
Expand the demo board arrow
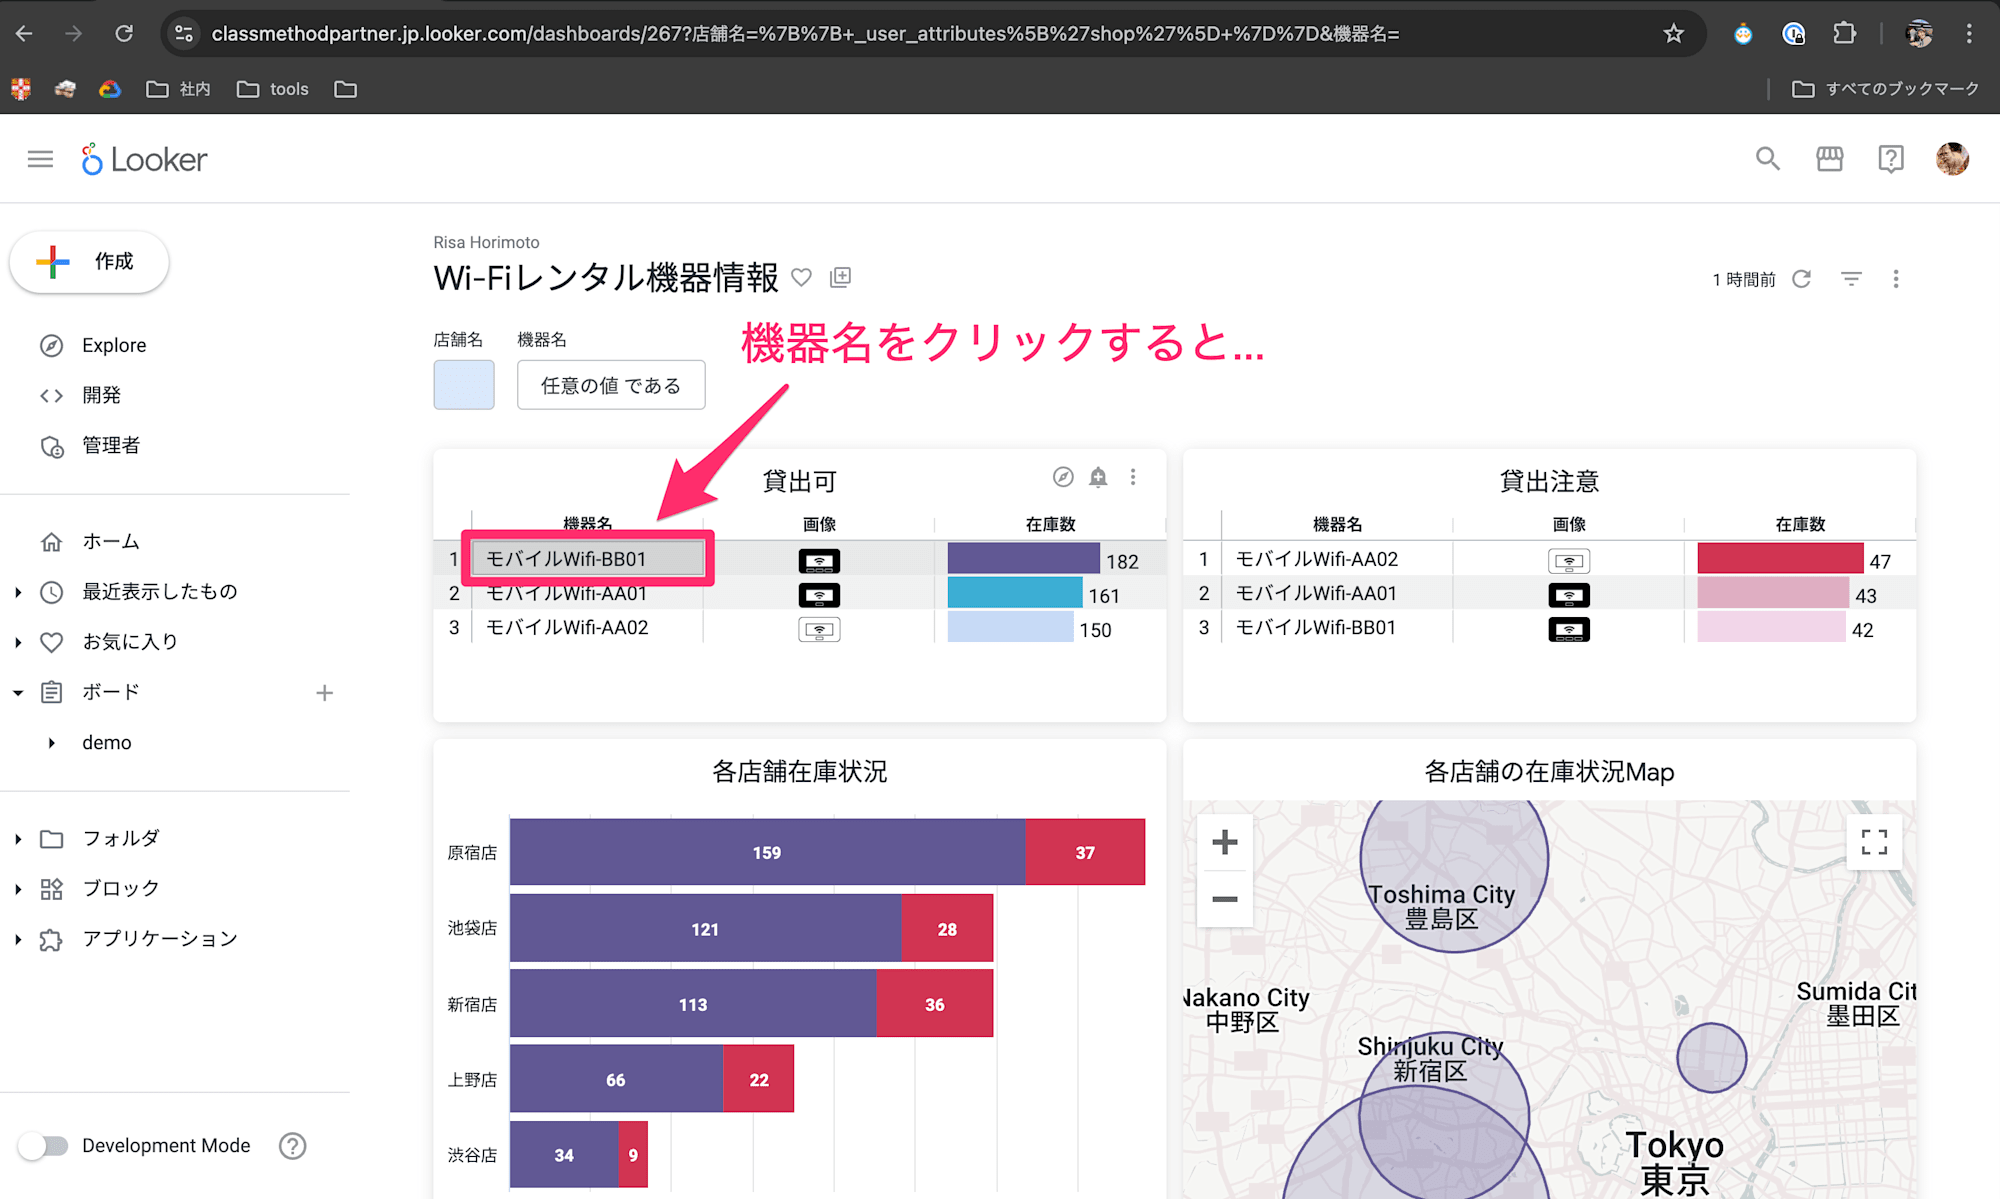click(x=52, y=742)
